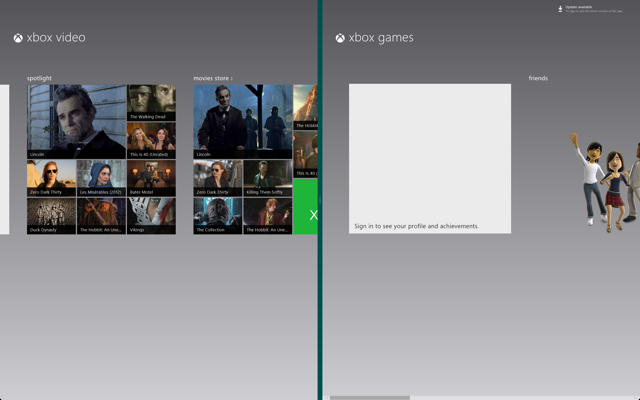Click the download arrow icon for update

click(560, 9)
